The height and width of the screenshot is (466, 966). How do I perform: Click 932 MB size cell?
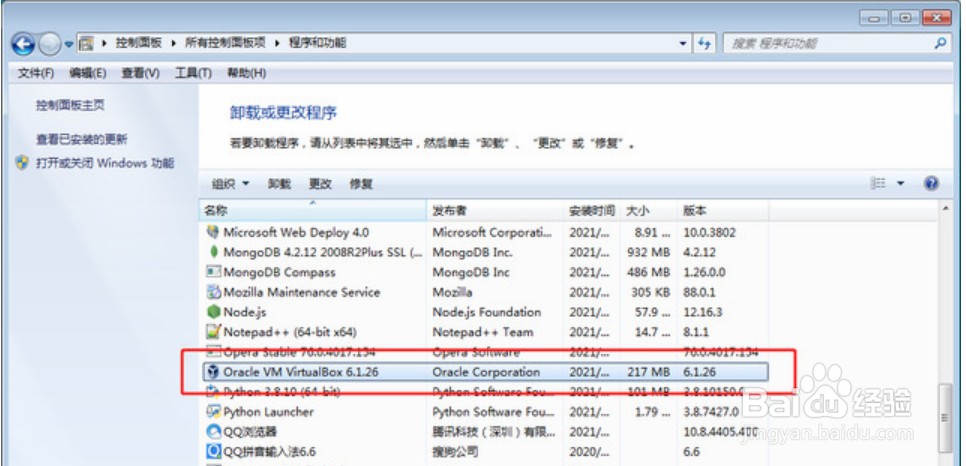[648, 253]
